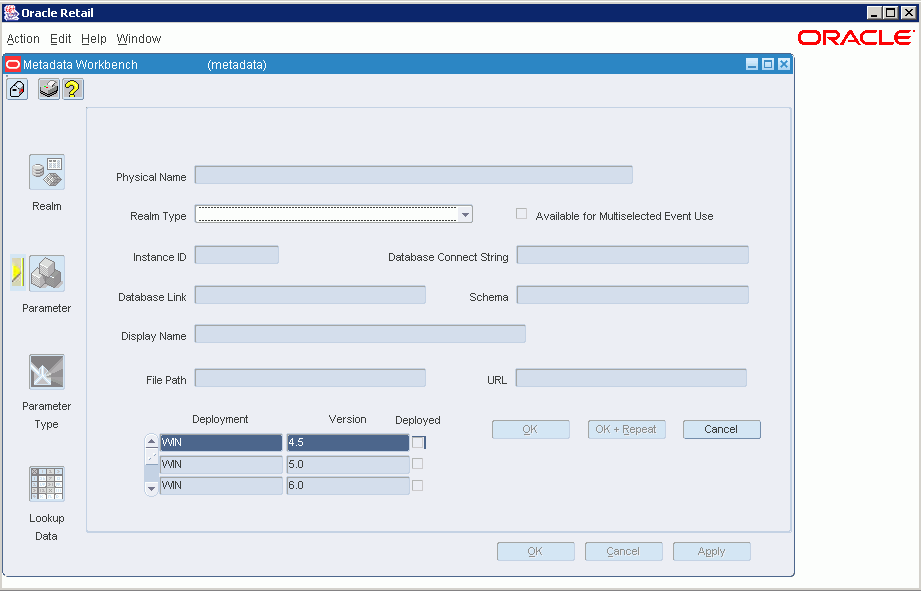Toggle Deployed checkbox for version 4.5
The image size is (921, 591).
(x=418, y=442)
